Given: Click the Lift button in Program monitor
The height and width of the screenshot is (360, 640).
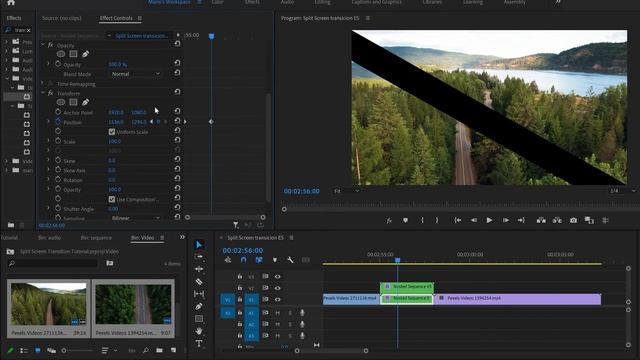Looking at the screenshot, I should (541, 220).
